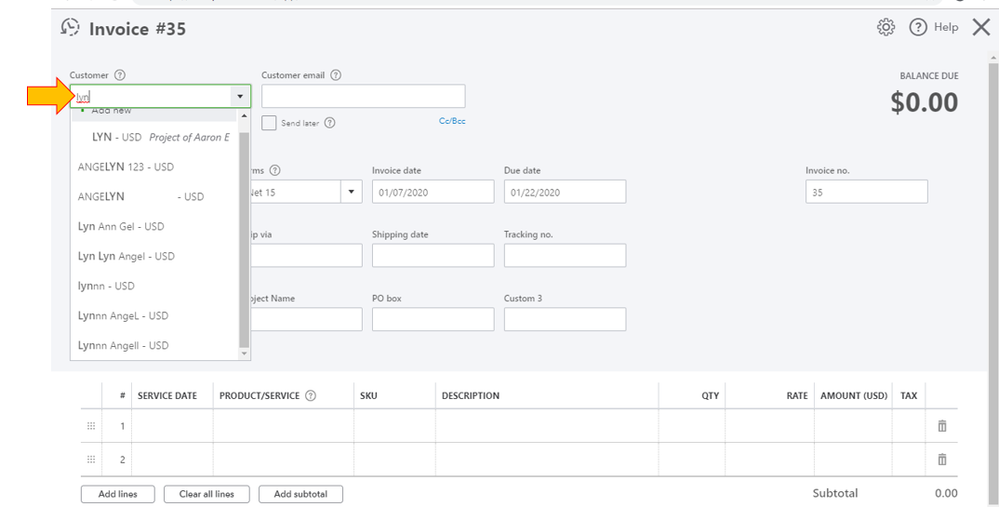This screenshot has width=999, height=507.
Task: Click scroll-up arrow of customer list
Action: pos(244,117)
